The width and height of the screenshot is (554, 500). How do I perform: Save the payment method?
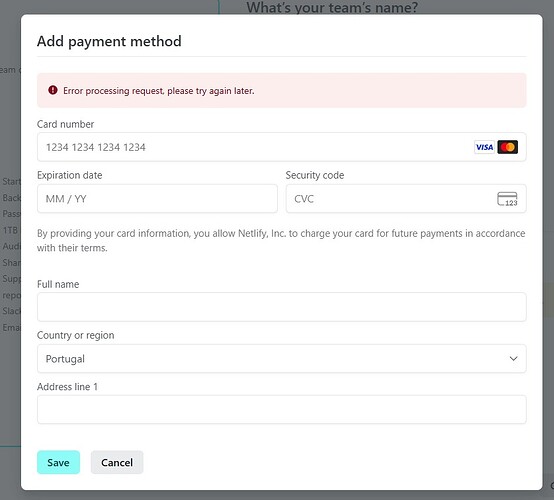(58, 462)
